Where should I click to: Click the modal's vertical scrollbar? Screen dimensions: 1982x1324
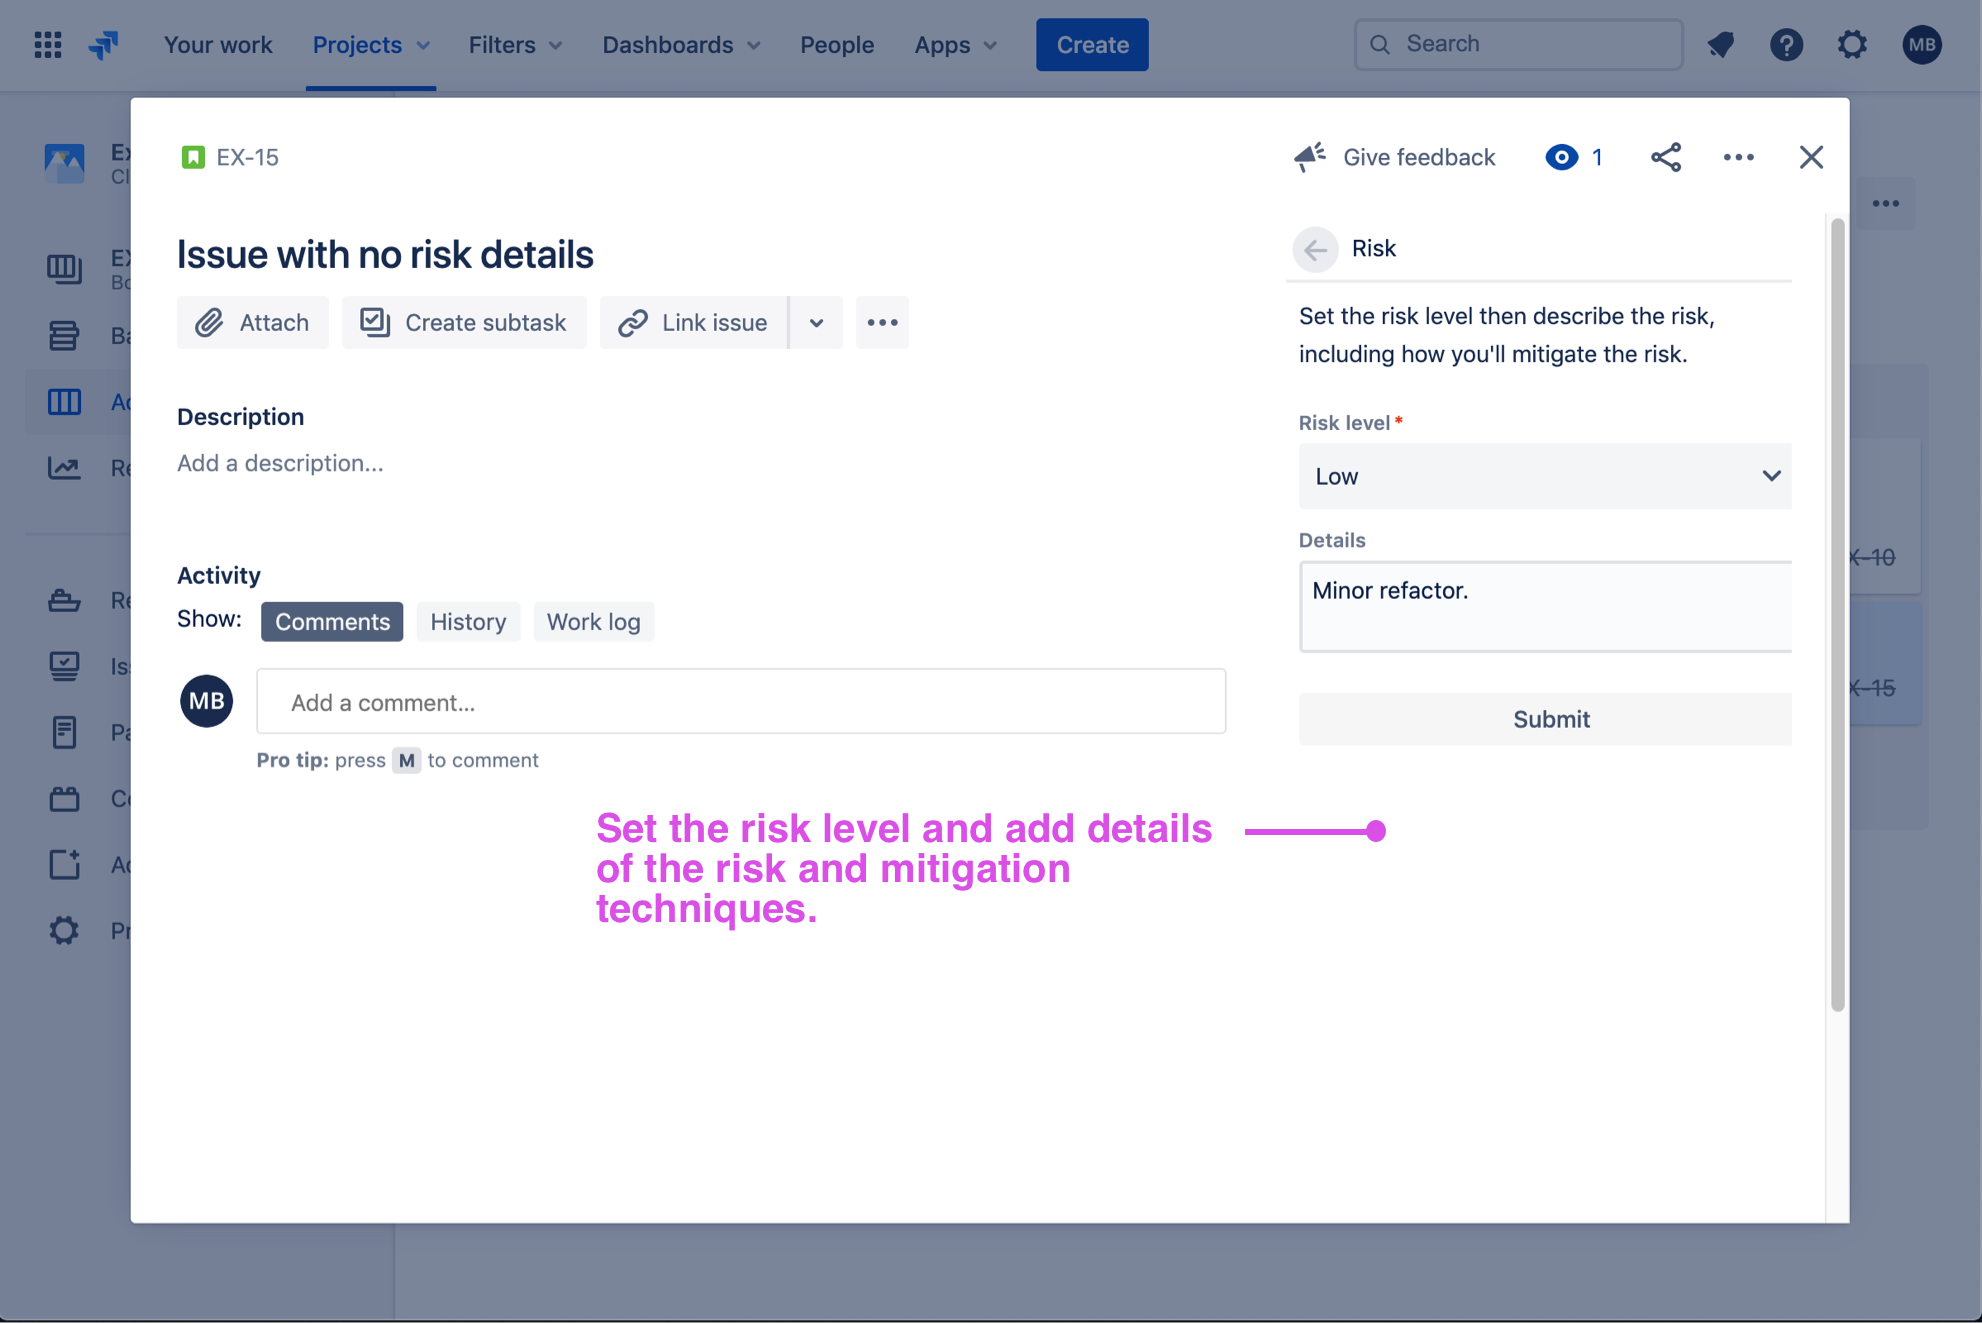[x=1837, y=614]
